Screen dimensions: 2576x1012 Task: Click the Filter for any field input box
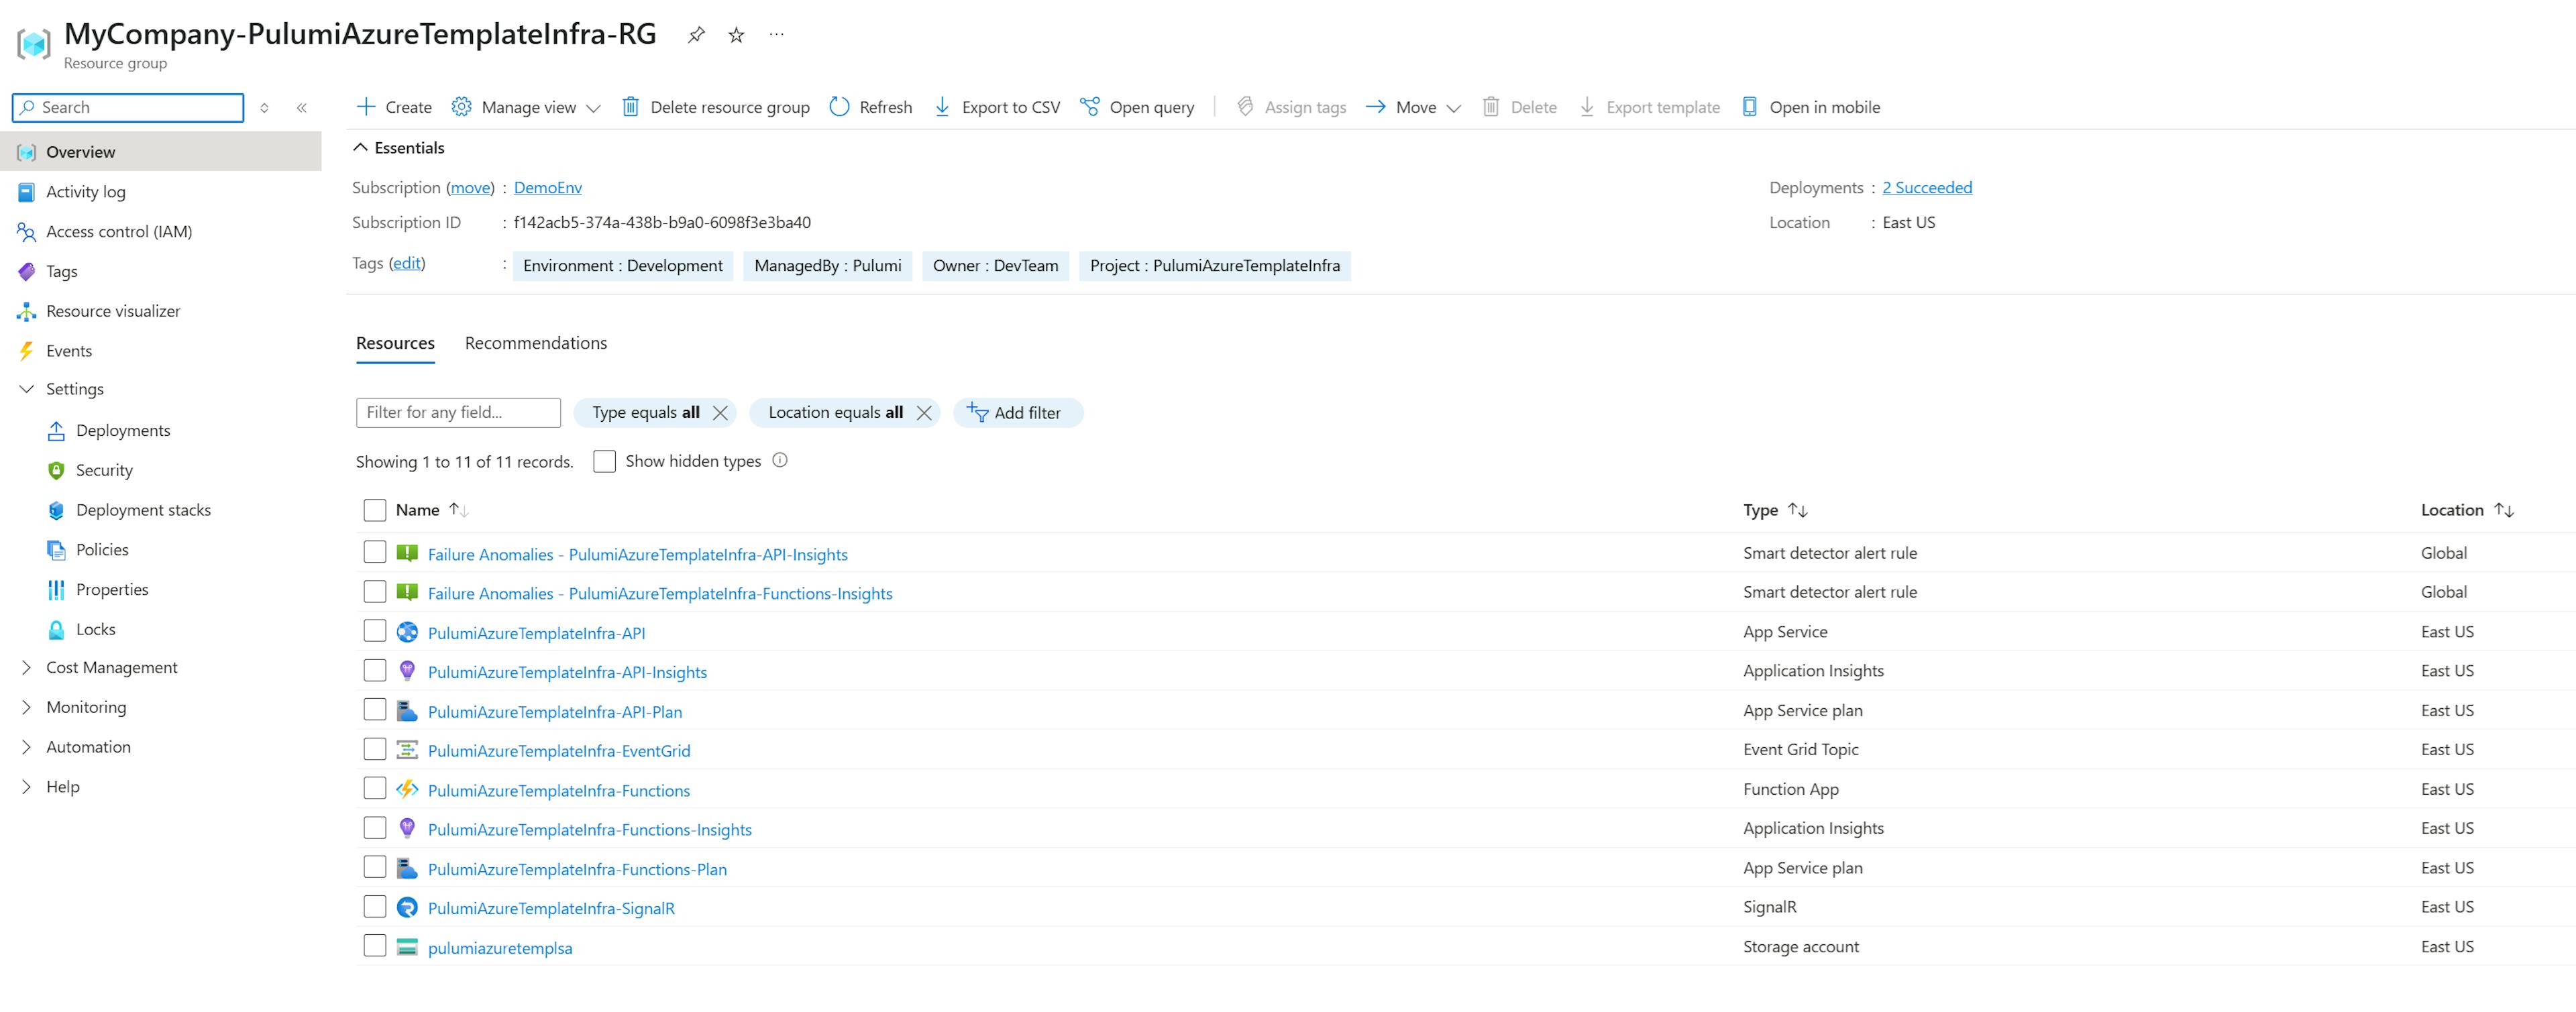coord(457,412)
